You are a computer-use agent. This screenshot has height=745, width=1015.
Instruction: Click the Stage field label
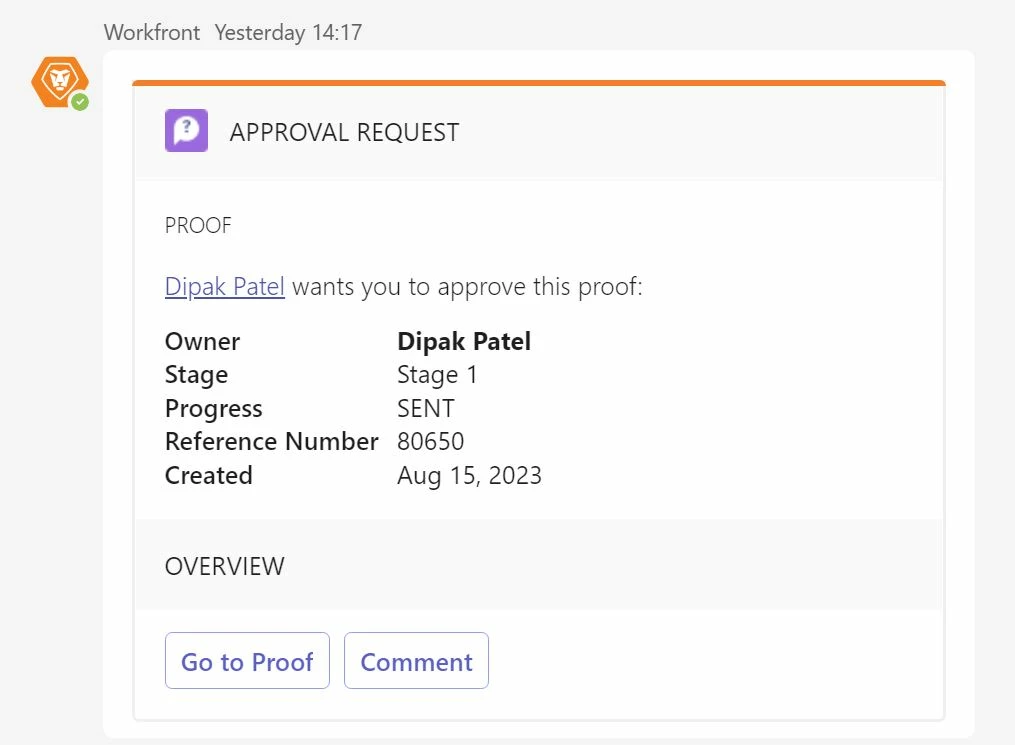pyautogui.click(x=196, y=375)
